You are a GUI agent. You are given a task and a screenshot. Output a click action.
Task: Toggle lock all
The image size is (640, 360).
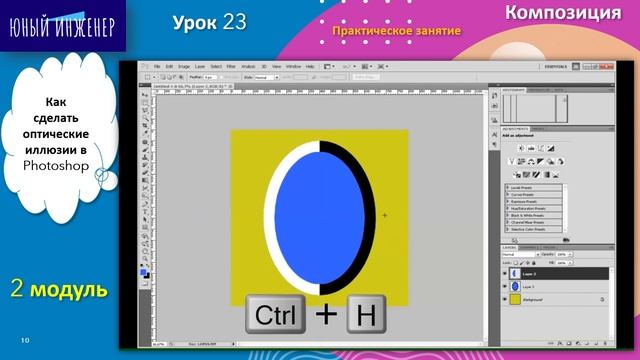(533, 263)
